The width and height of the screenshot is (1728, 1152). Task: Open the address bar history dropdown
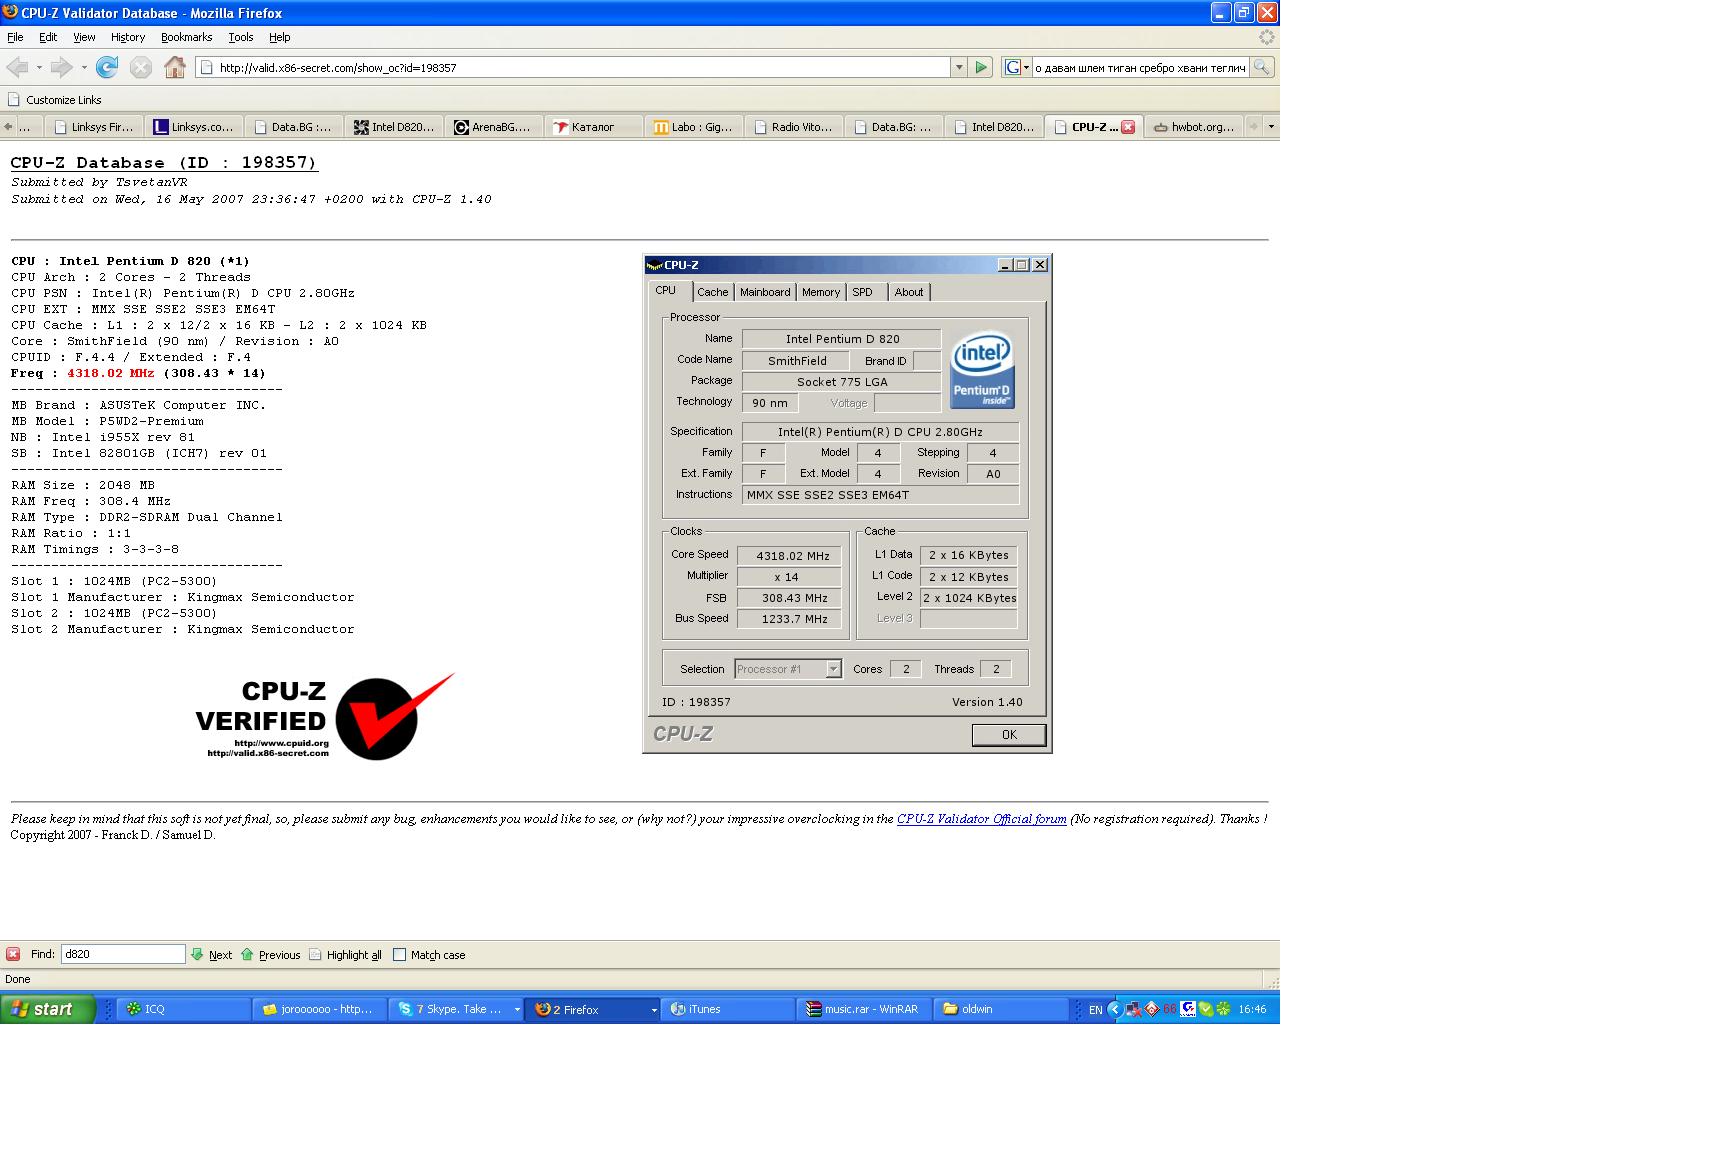pos(959,67)
